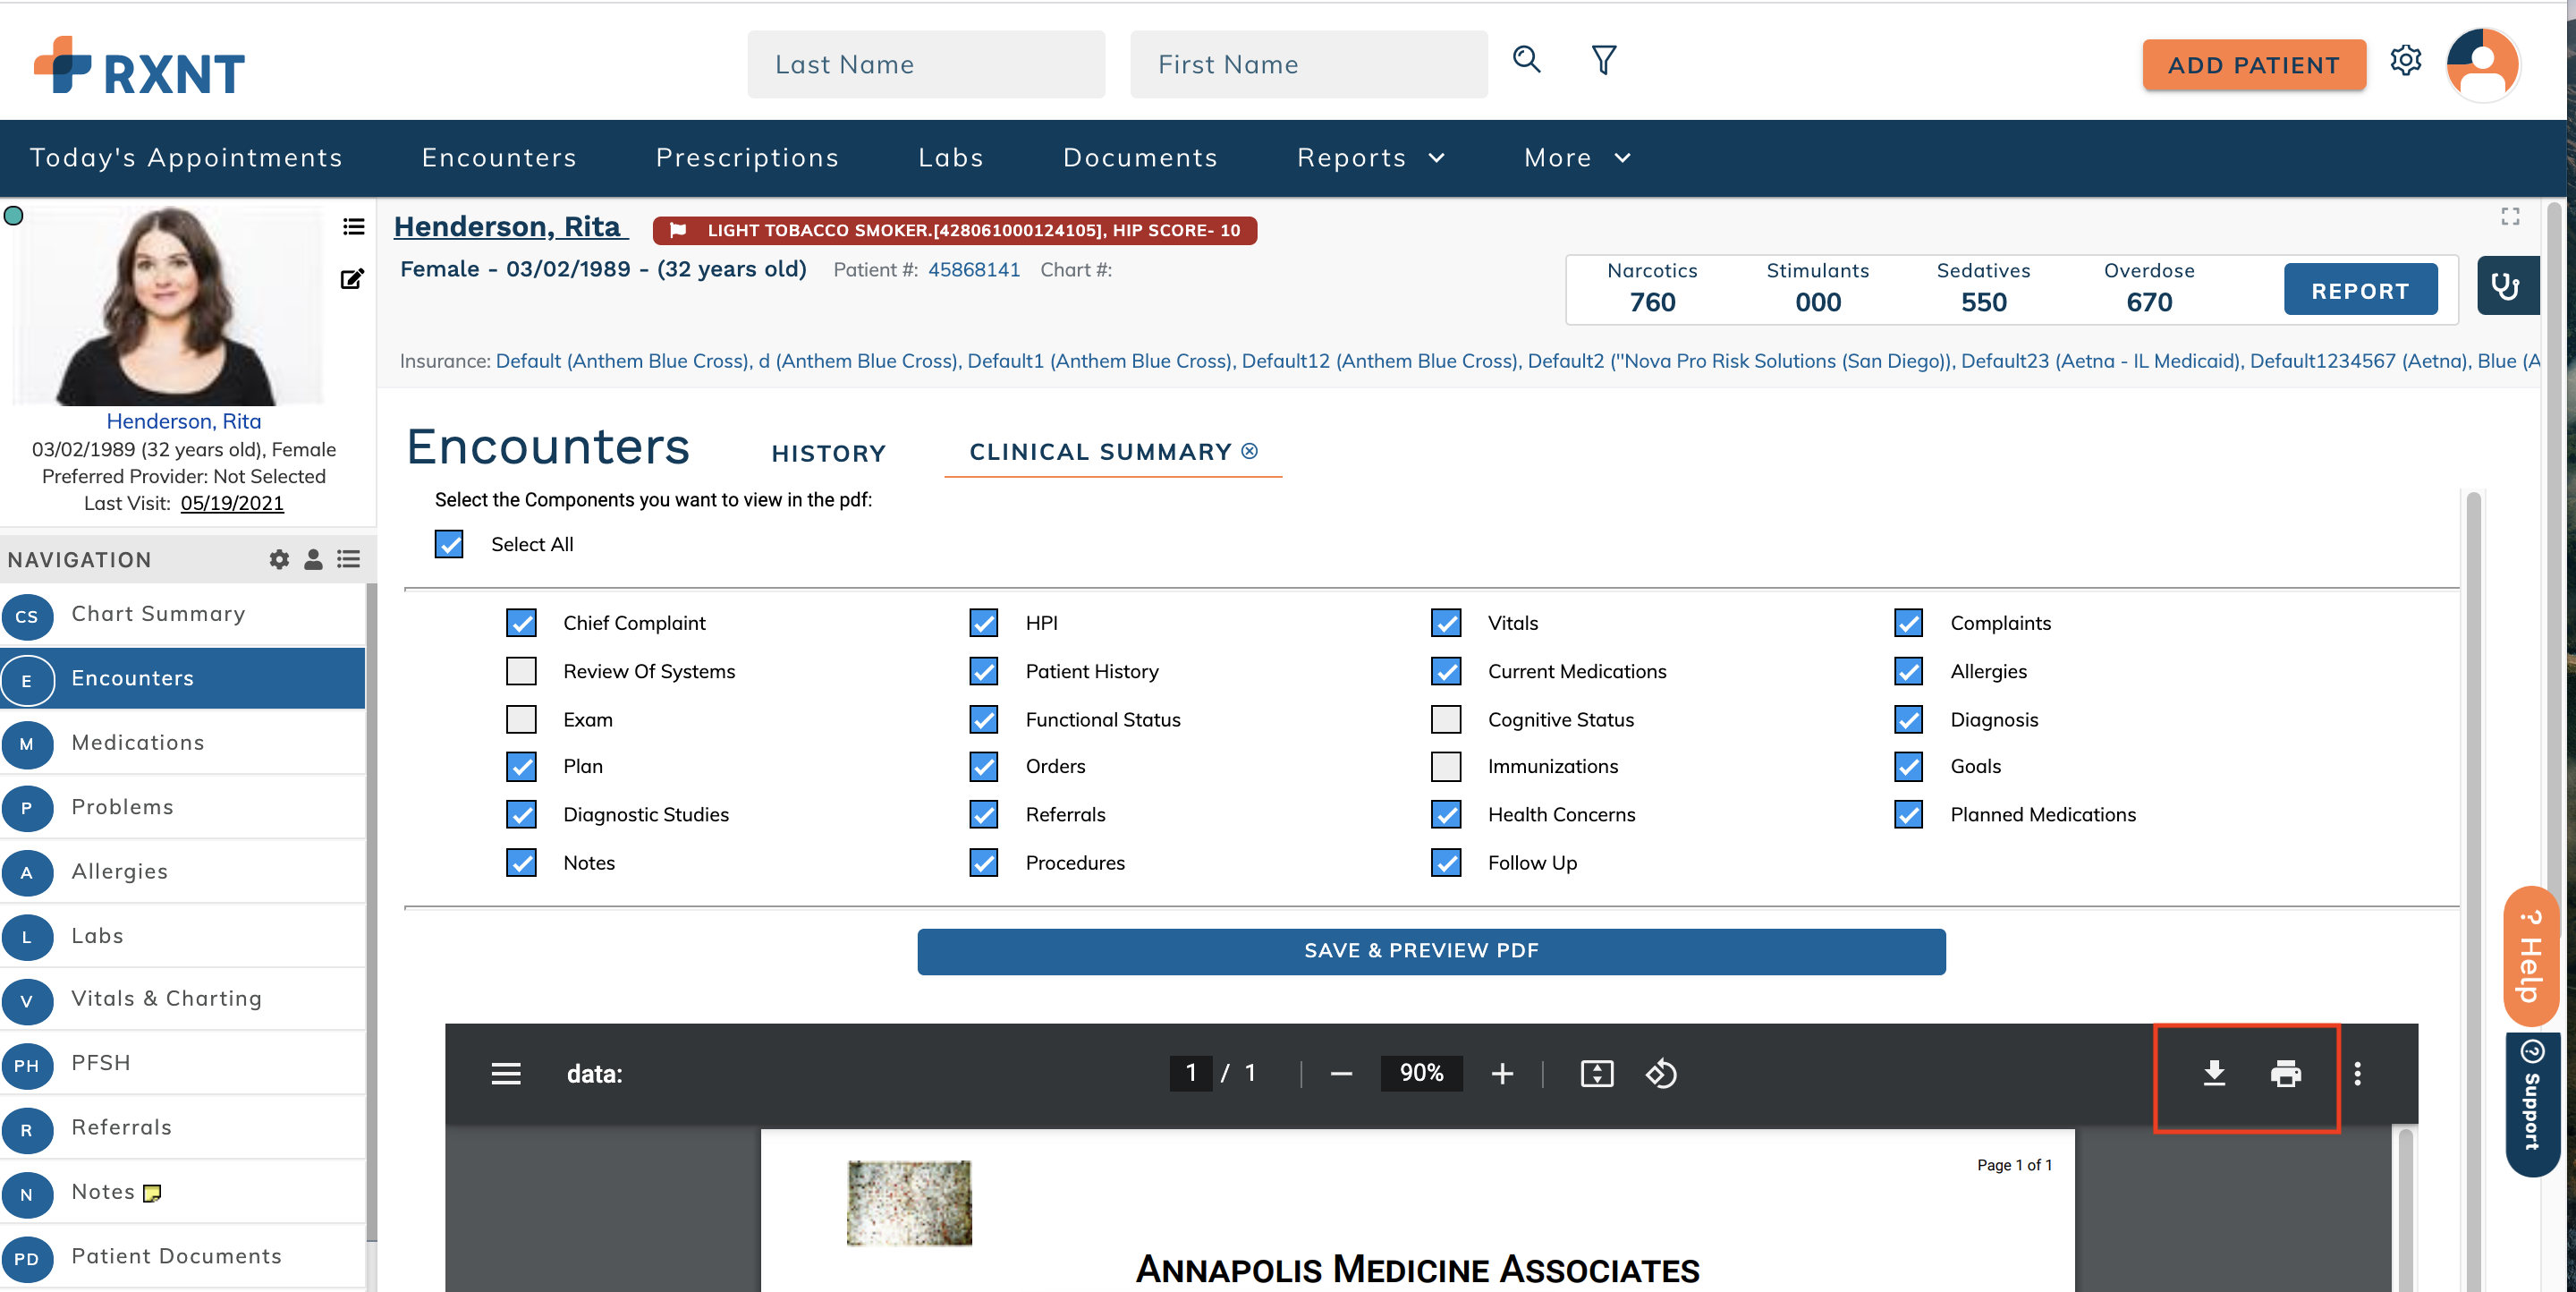Click the edit patient pencil icon
Viewport: 2576px width, 1292px height.
[x=352, y=279]
